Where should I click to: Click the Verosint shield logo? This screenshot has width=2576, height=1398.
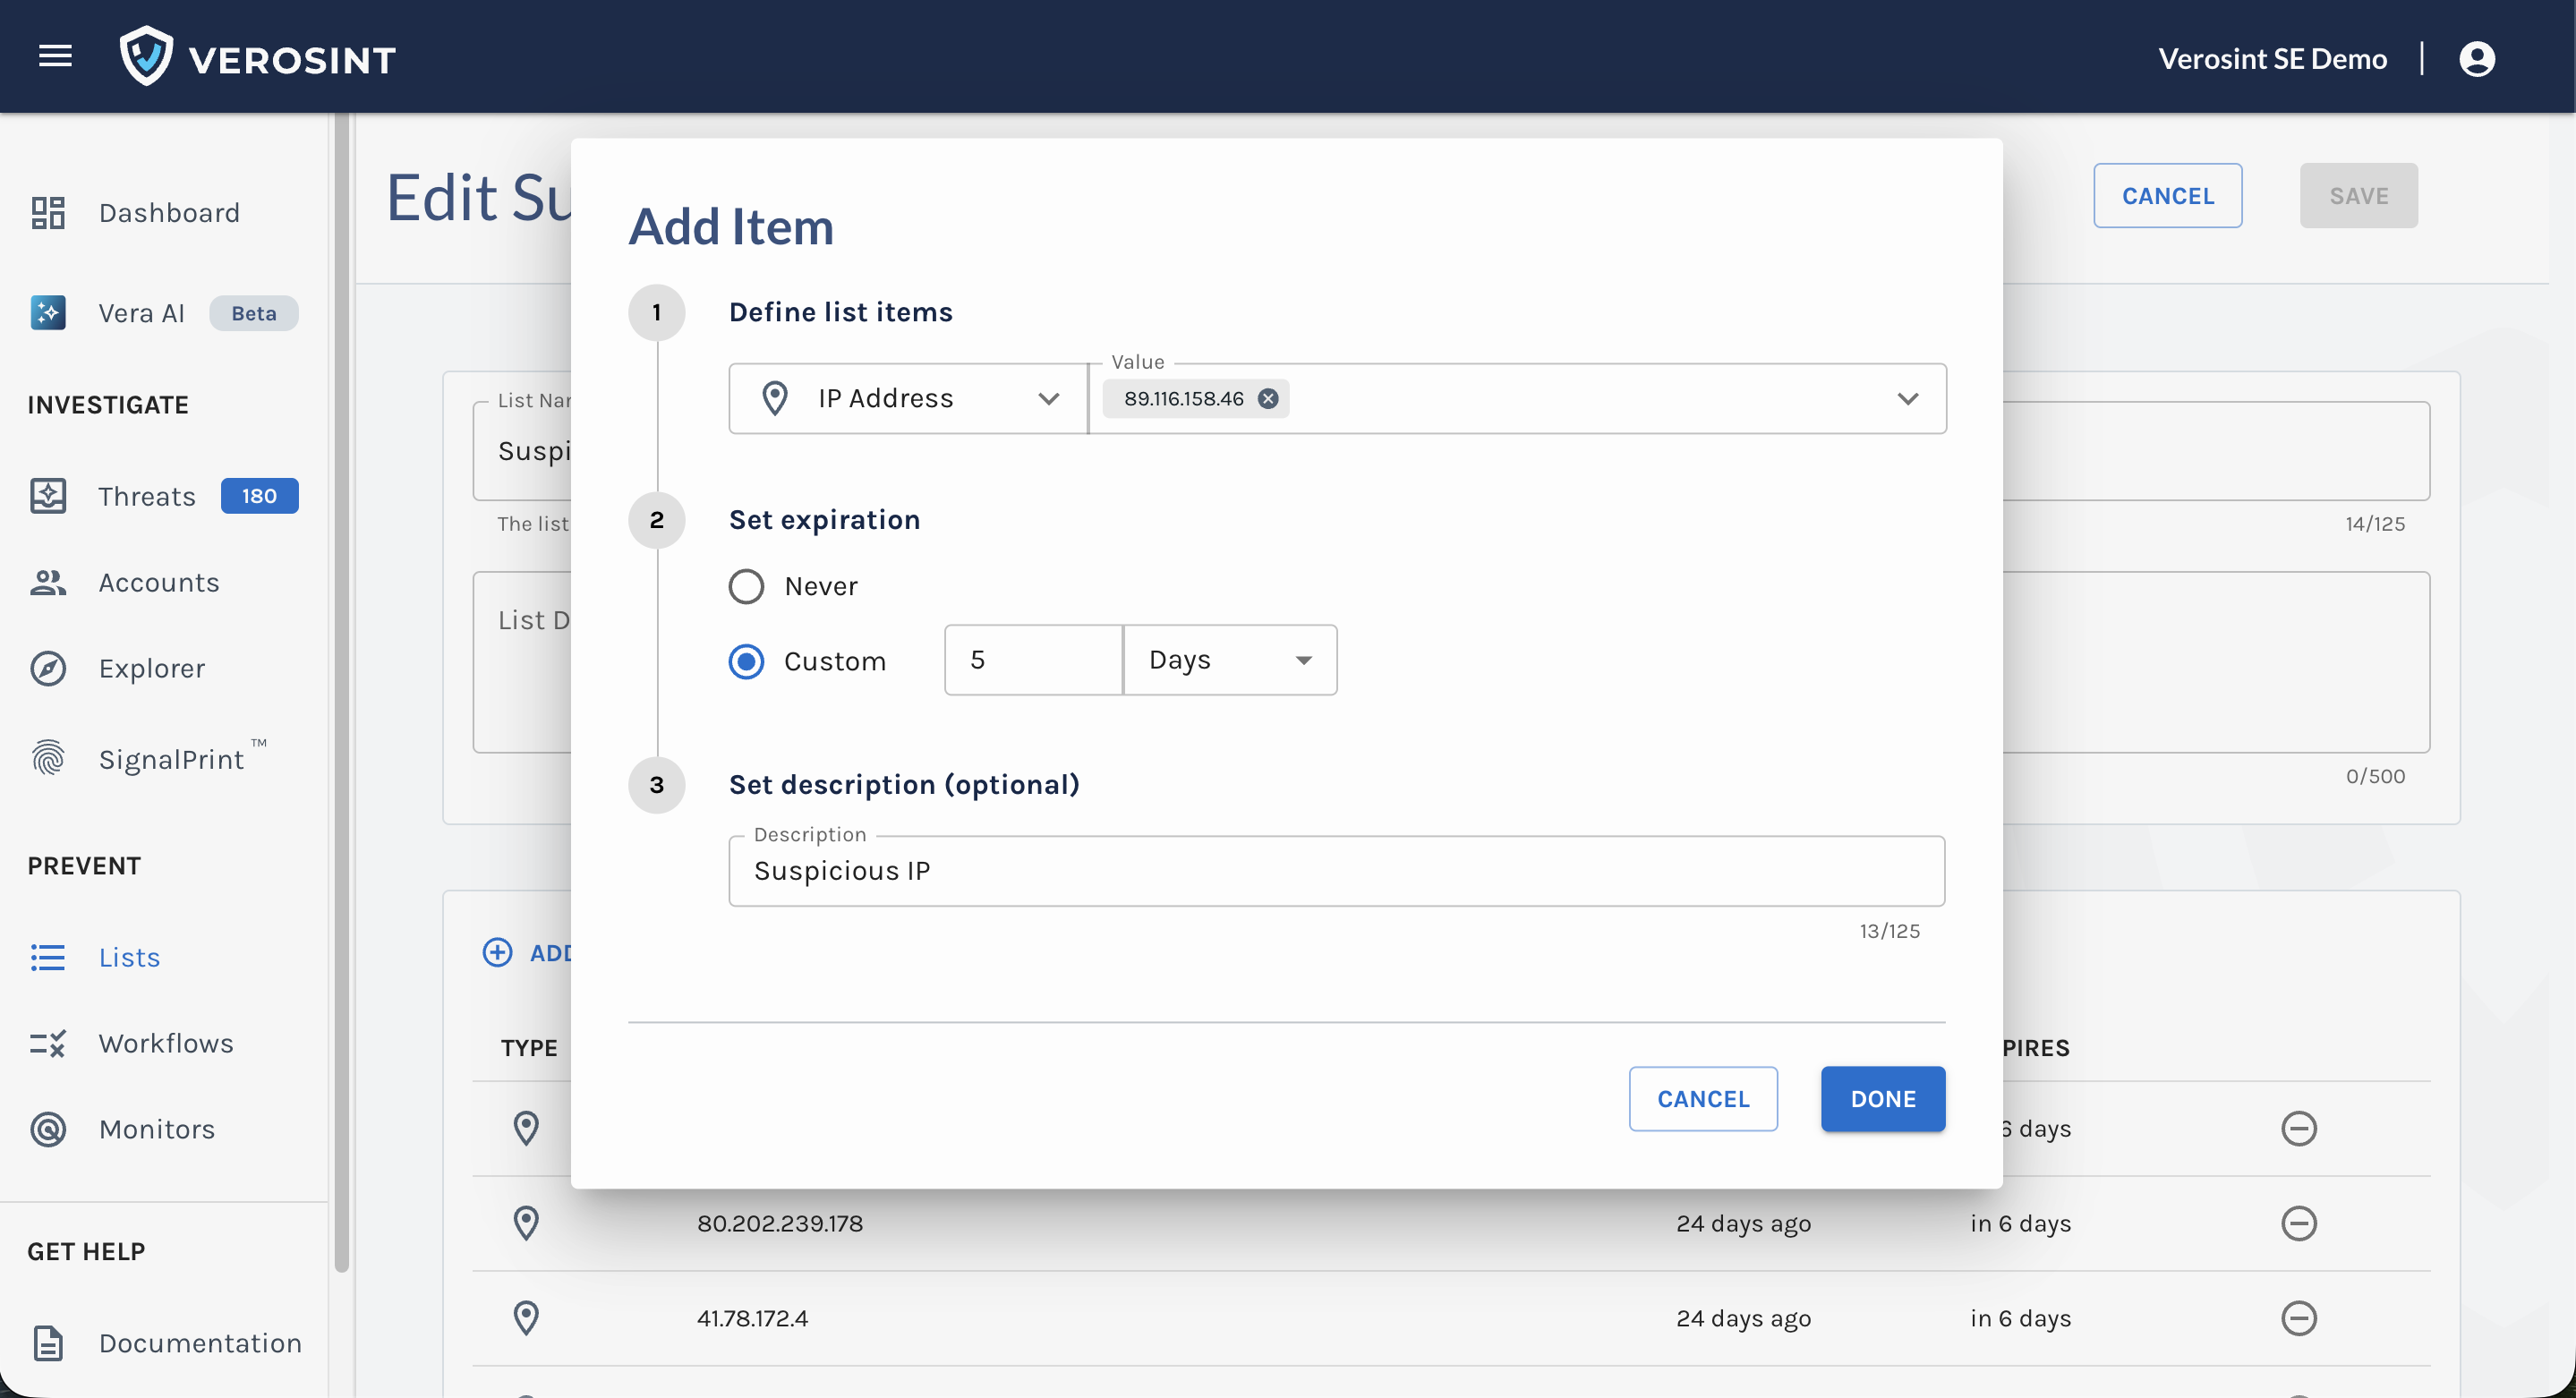pos(146,57)
